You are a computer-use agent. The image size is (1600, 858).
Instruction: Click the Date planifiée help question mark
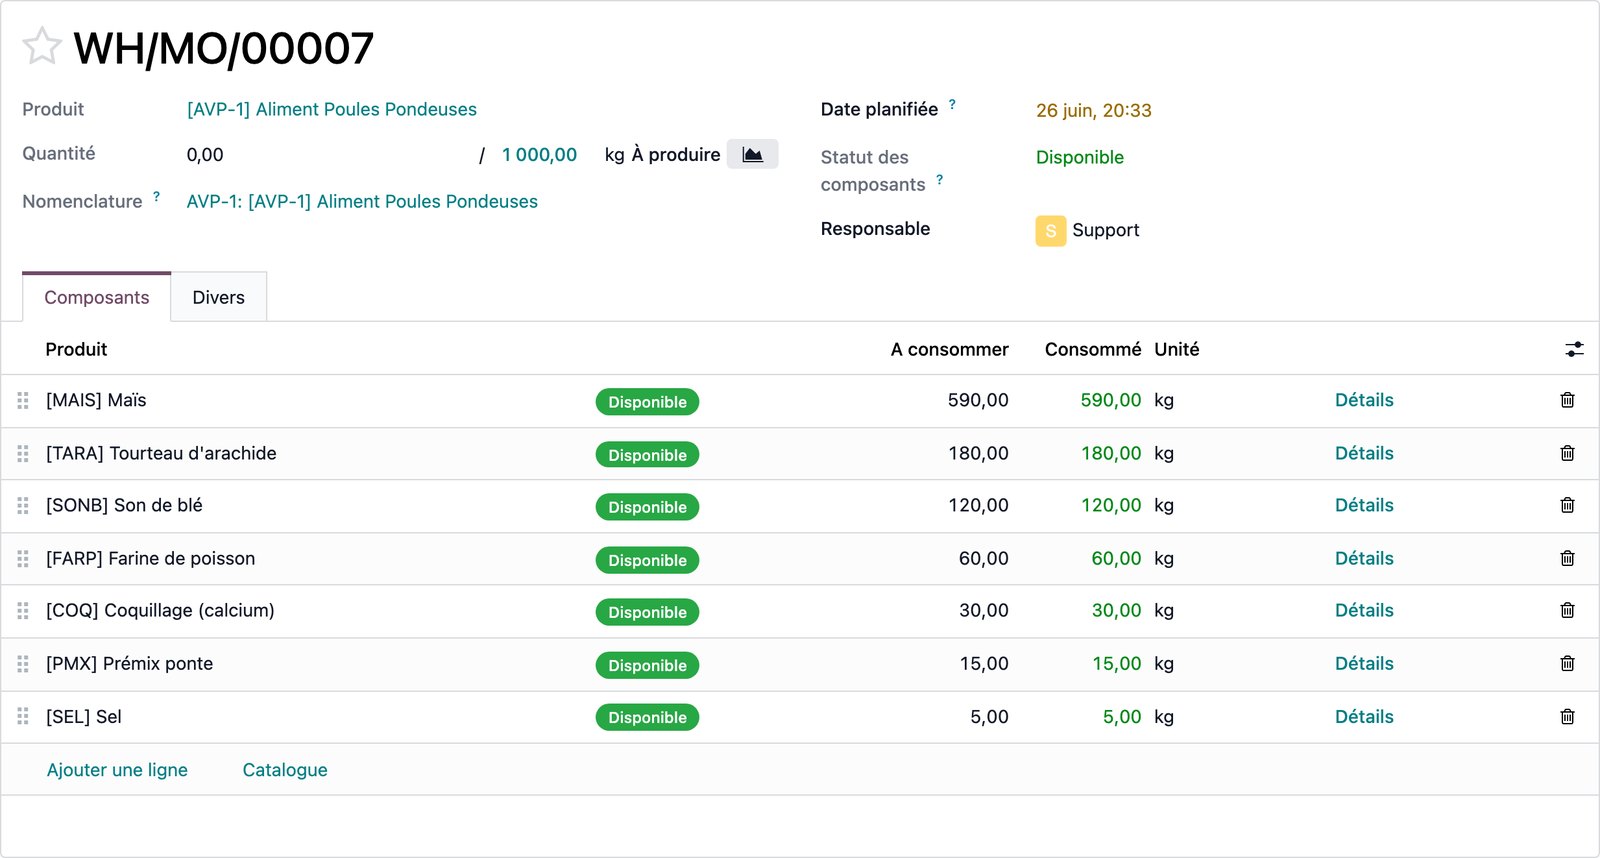click(x=952, y=104)
